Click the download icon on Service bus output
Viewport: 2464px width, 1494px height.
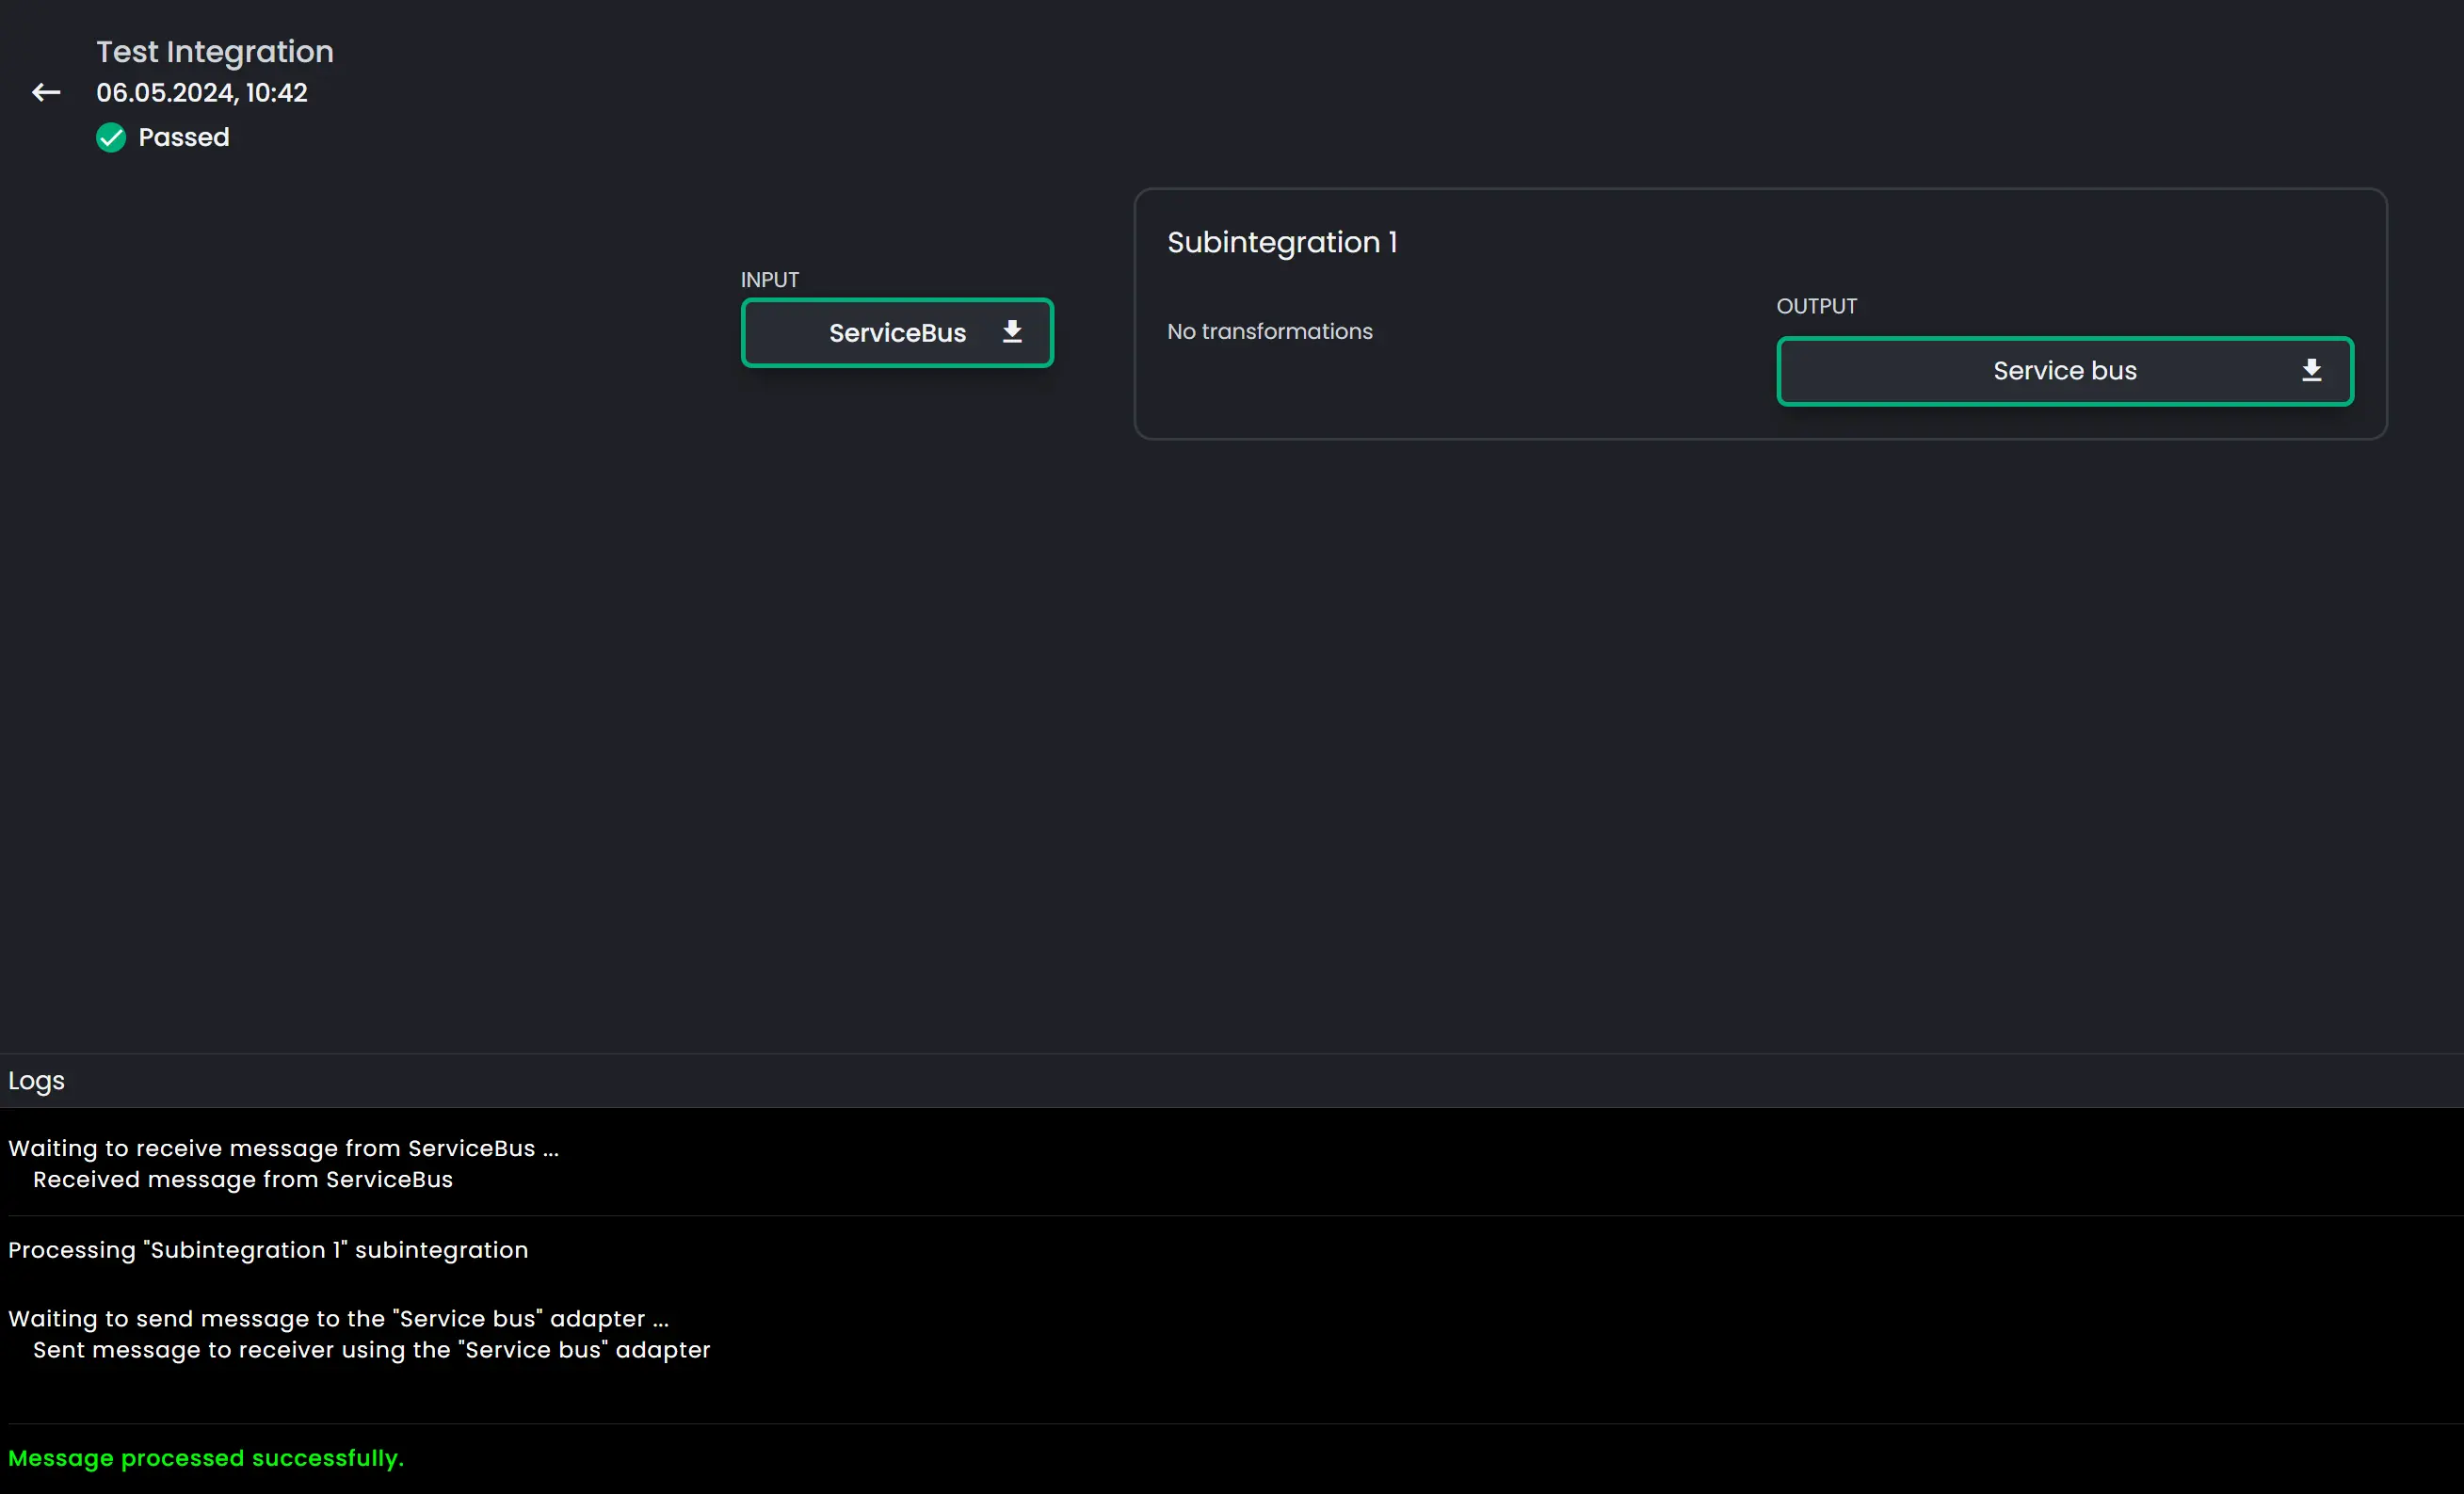(x=2312, y=370)
